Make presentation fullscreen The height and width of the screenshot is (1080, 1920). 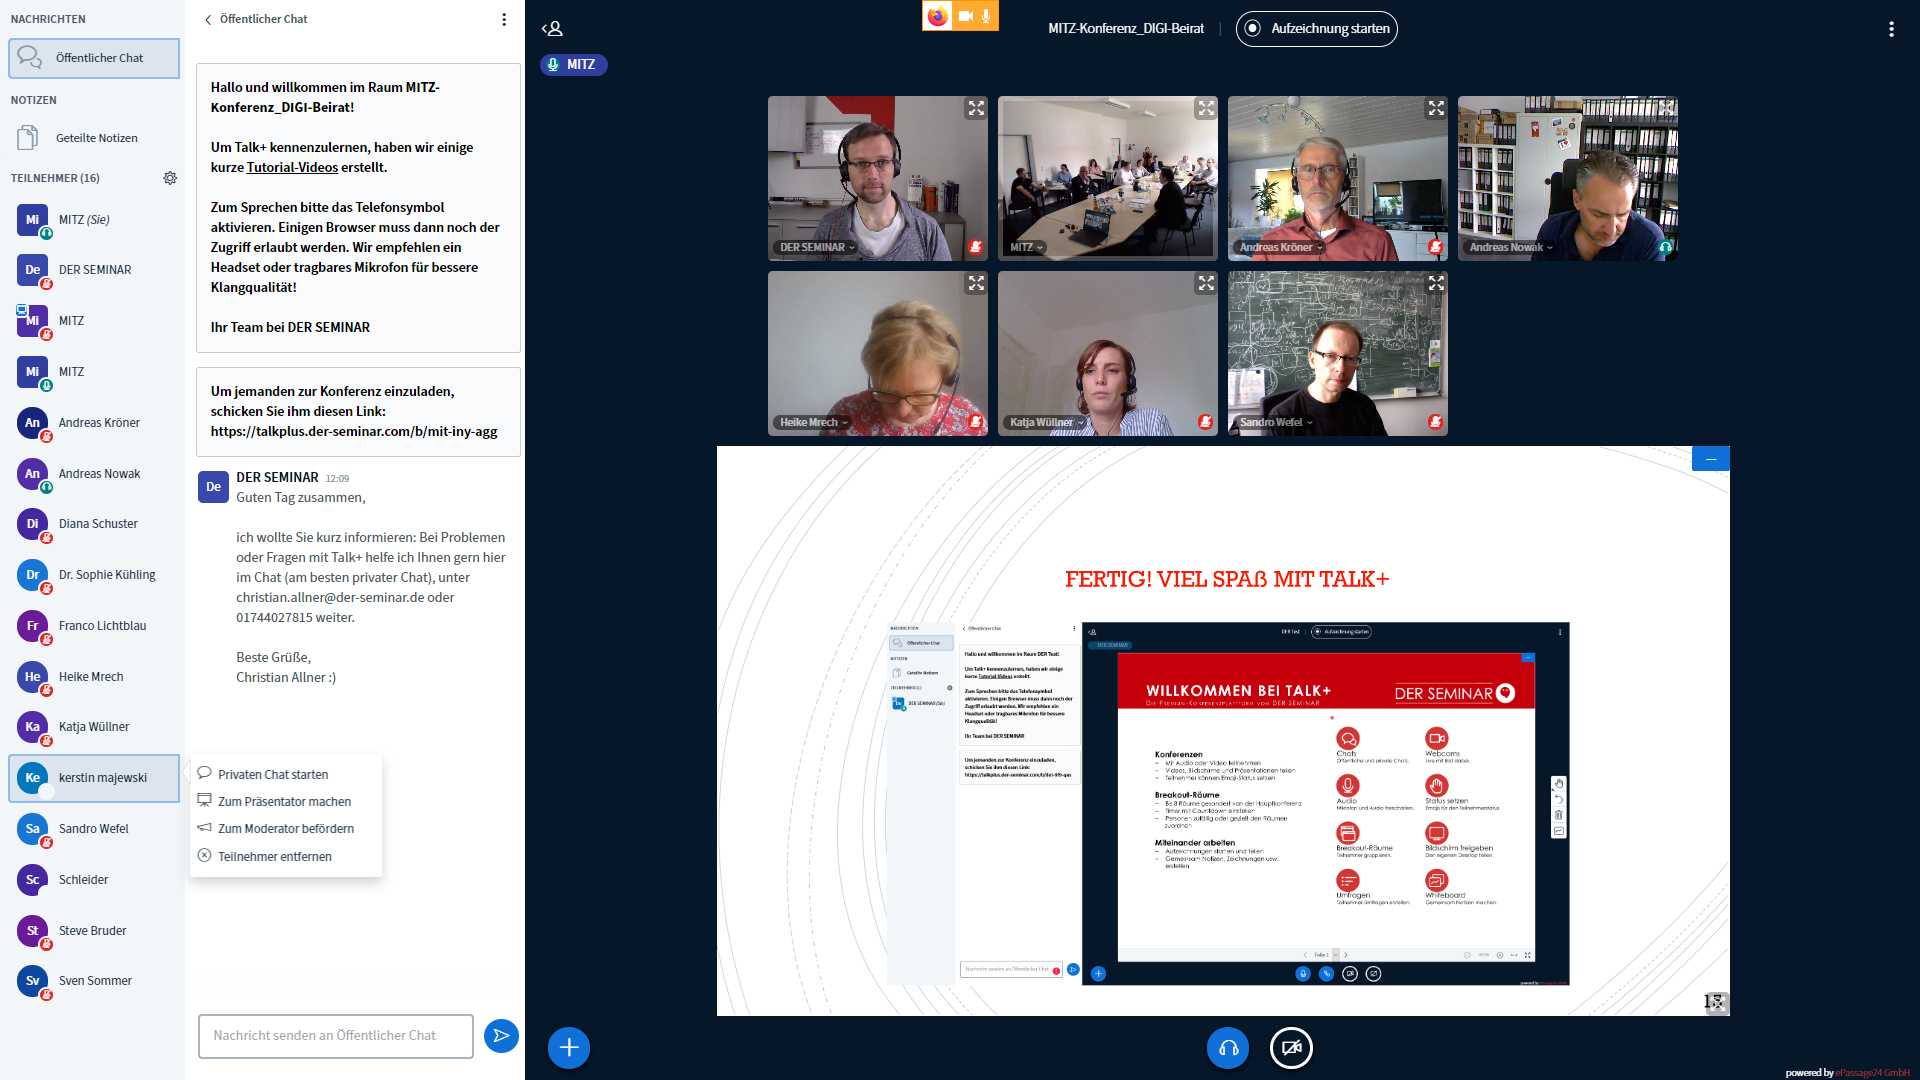(x=1716, y=1002)
